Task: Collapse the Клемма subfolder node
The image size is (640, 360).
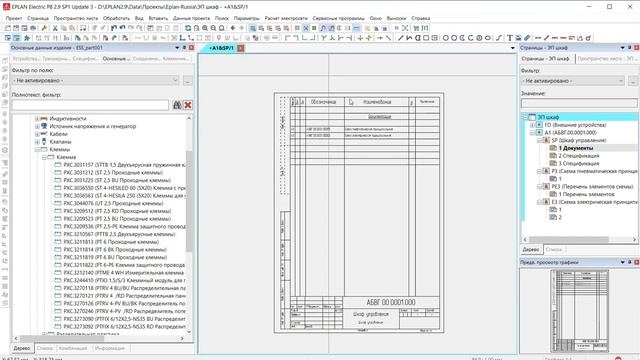Action: click(44, 157)
